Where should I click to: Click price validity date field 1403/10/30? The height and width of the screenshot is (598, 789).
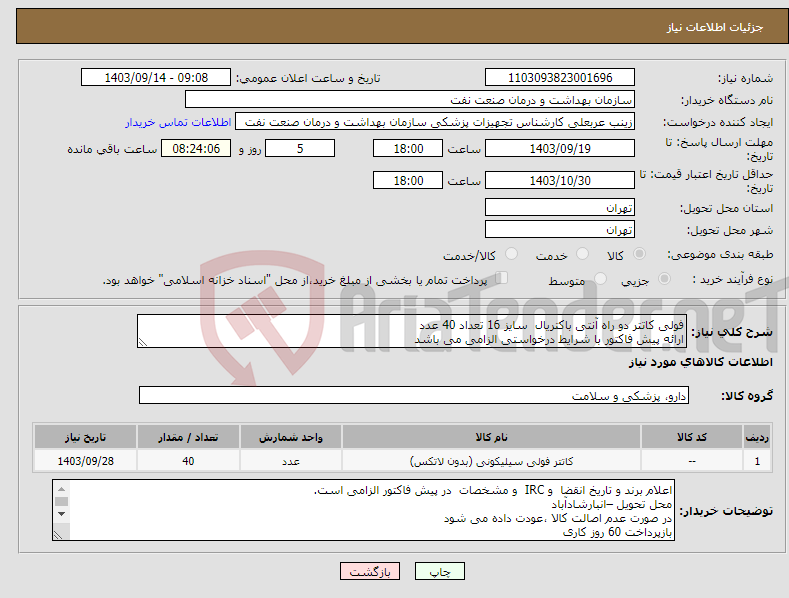[560, 180]
